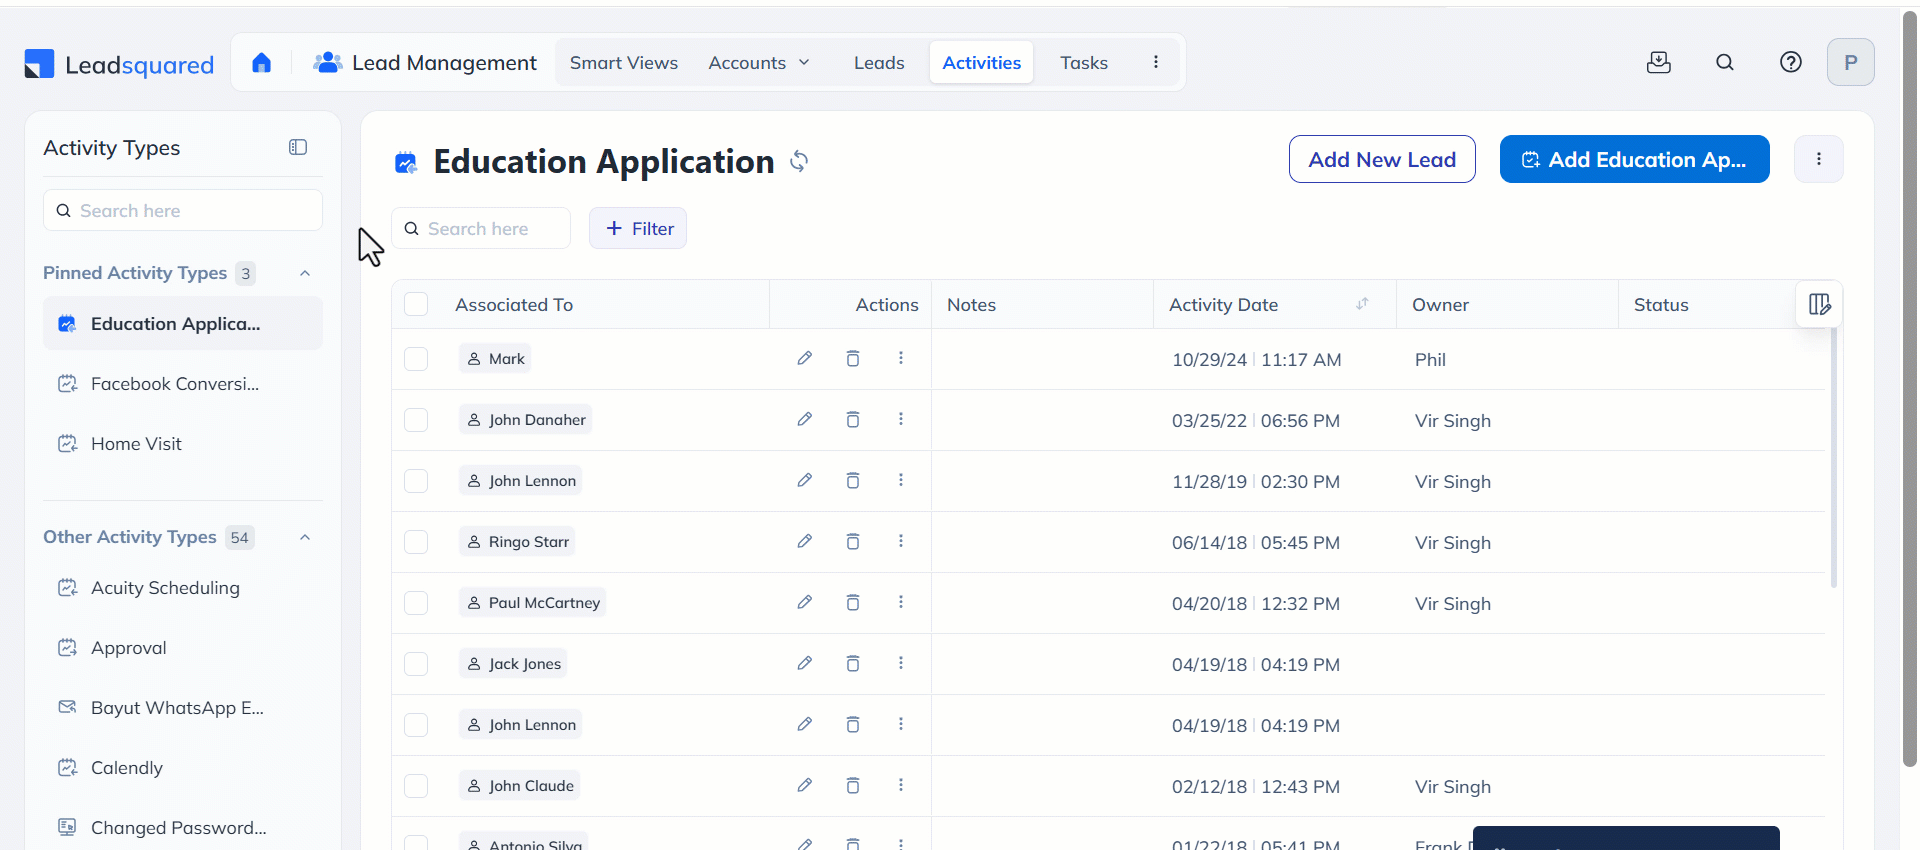Check the Paul McCartney row checkbox
This screenshot has width=1920, height=850.
click(416, 603)
